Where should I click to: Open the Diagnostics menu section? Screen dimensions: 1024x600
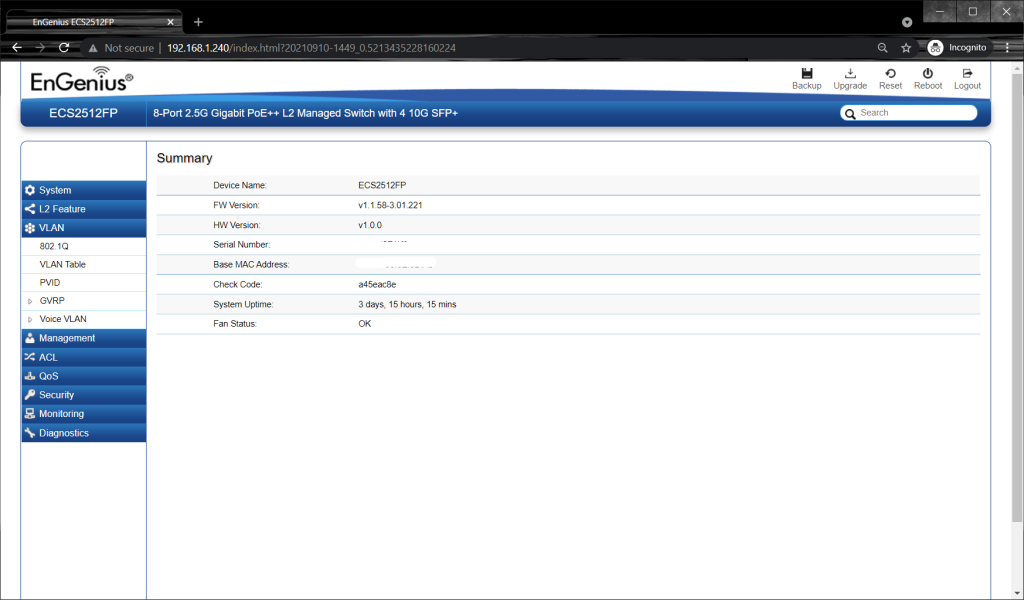tap(84, 433)
